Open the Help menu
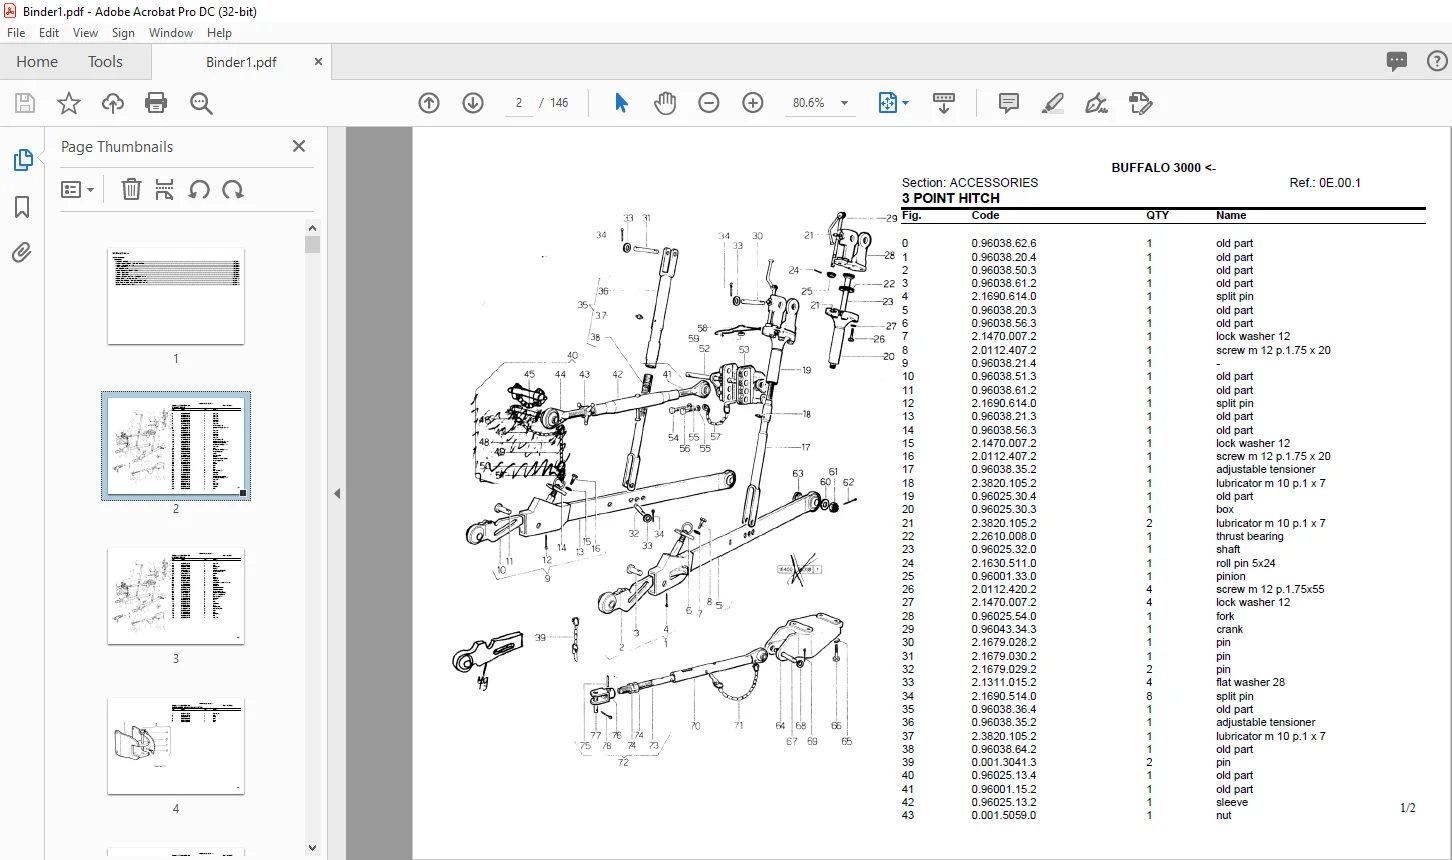The height and width of the screenshot is (860, 1452). click(219, 33)
